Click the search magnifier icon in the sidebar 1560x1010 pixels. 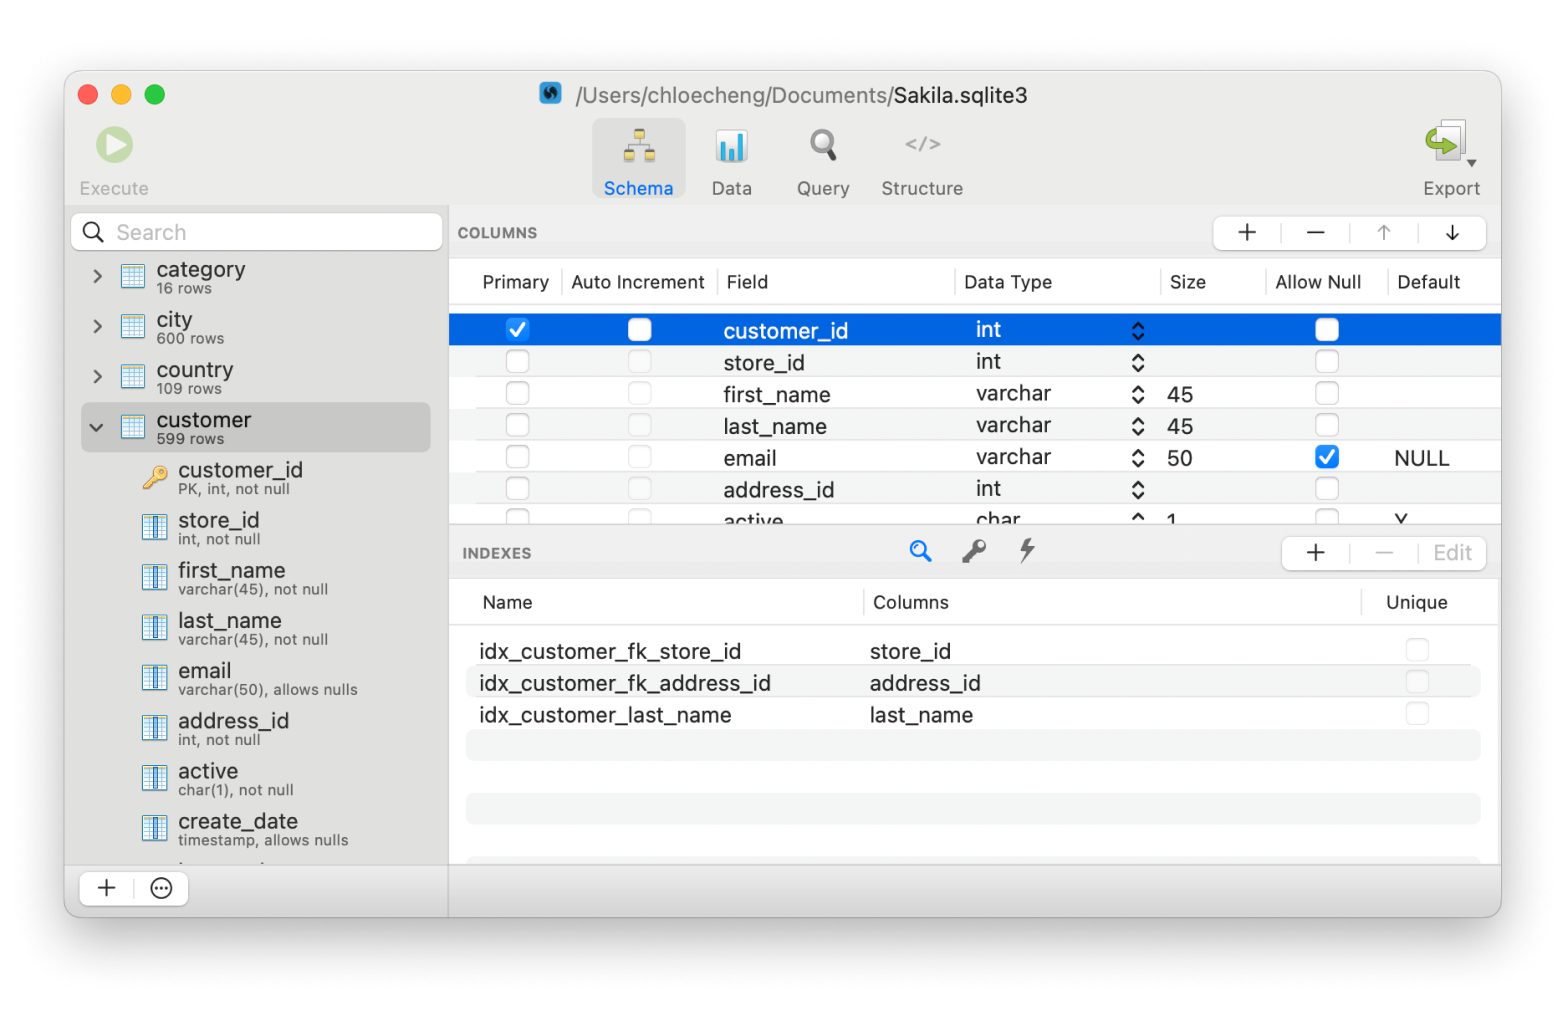[93, 232]
